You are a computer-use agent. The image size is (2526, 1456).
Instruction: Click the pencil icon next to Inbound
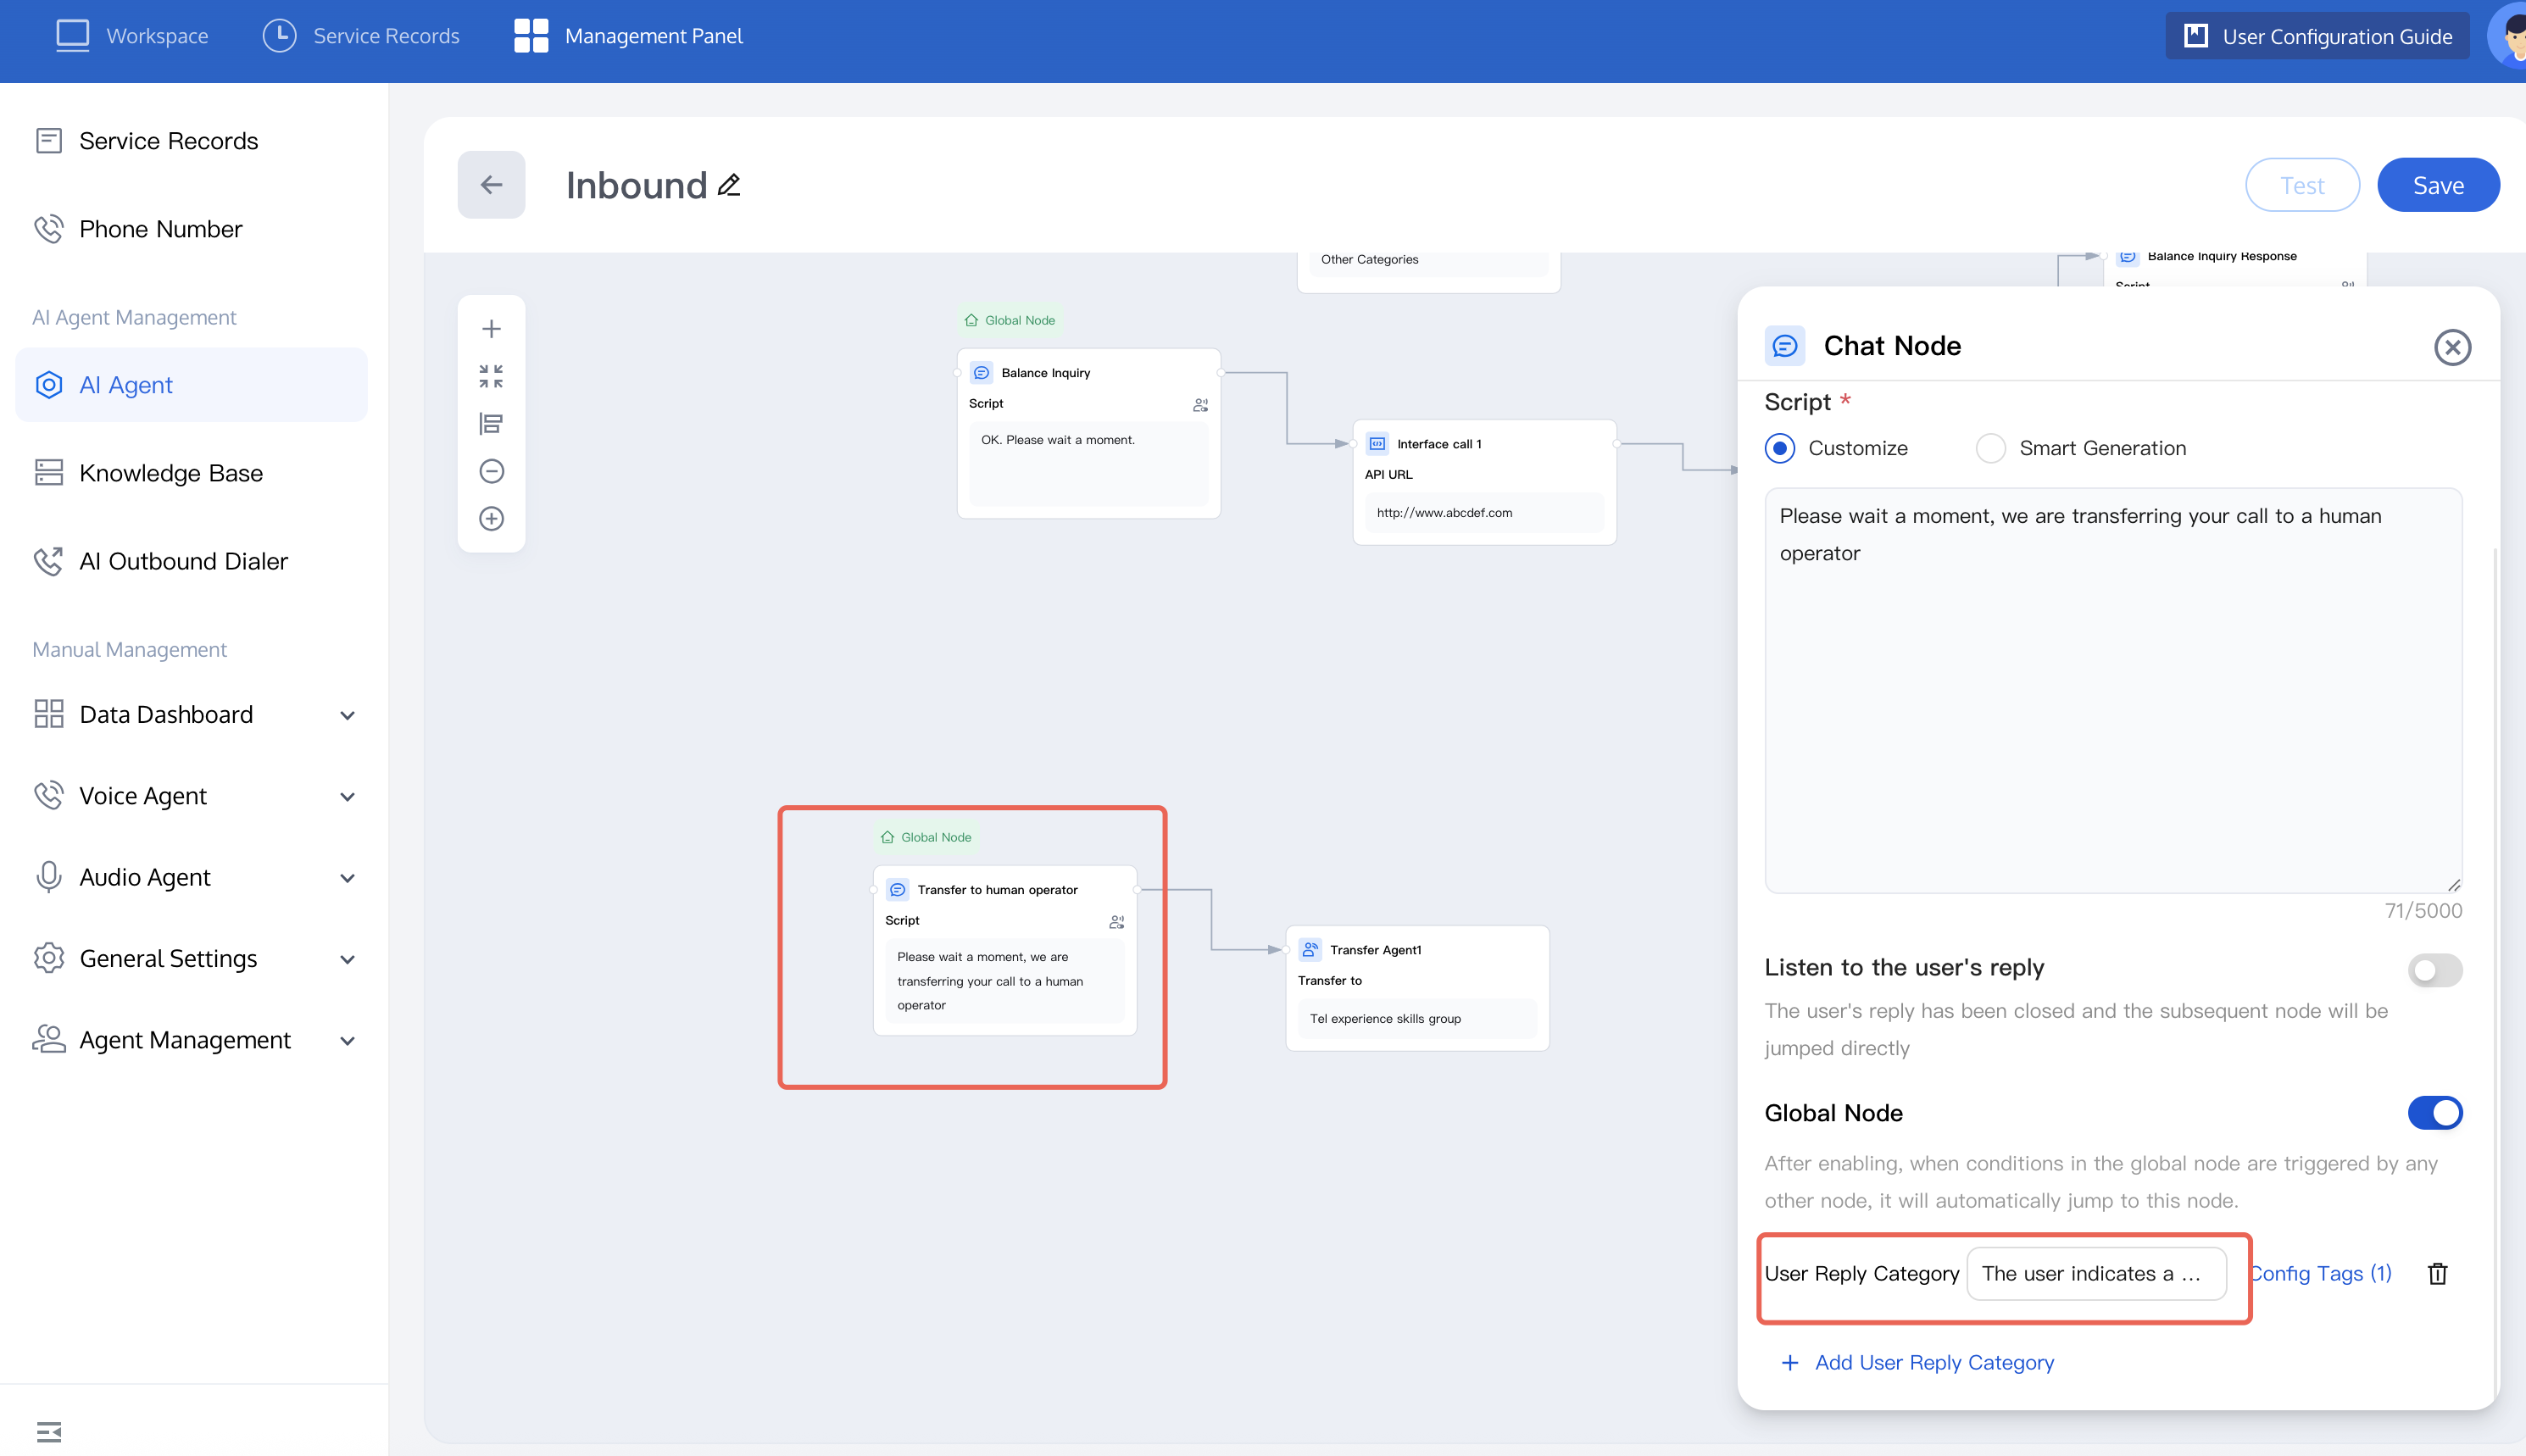pos(729,185)
